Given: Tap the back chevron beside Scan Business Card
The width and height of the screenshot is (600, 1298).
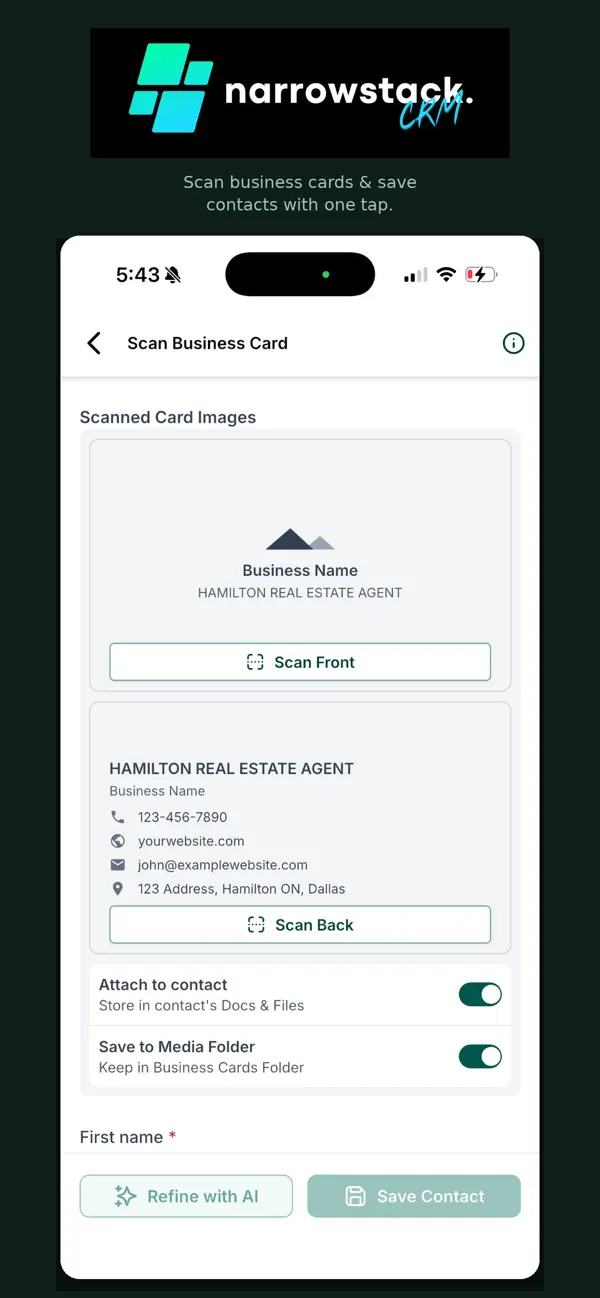Looking at the screenshot, I should point(94,343).
